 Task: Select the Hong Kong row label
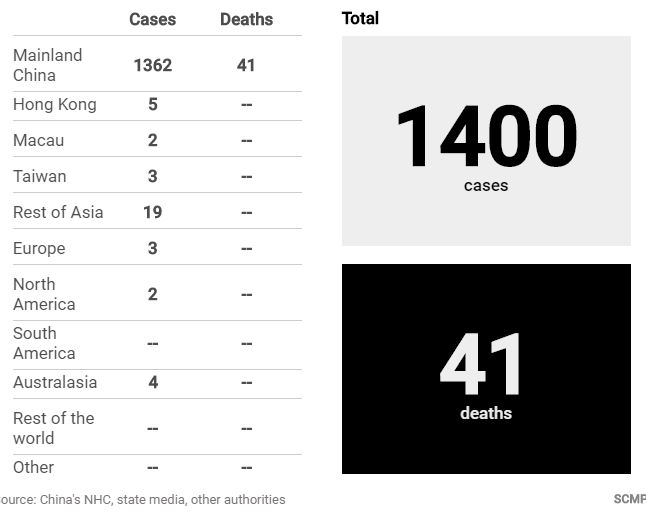coord(55,104)
